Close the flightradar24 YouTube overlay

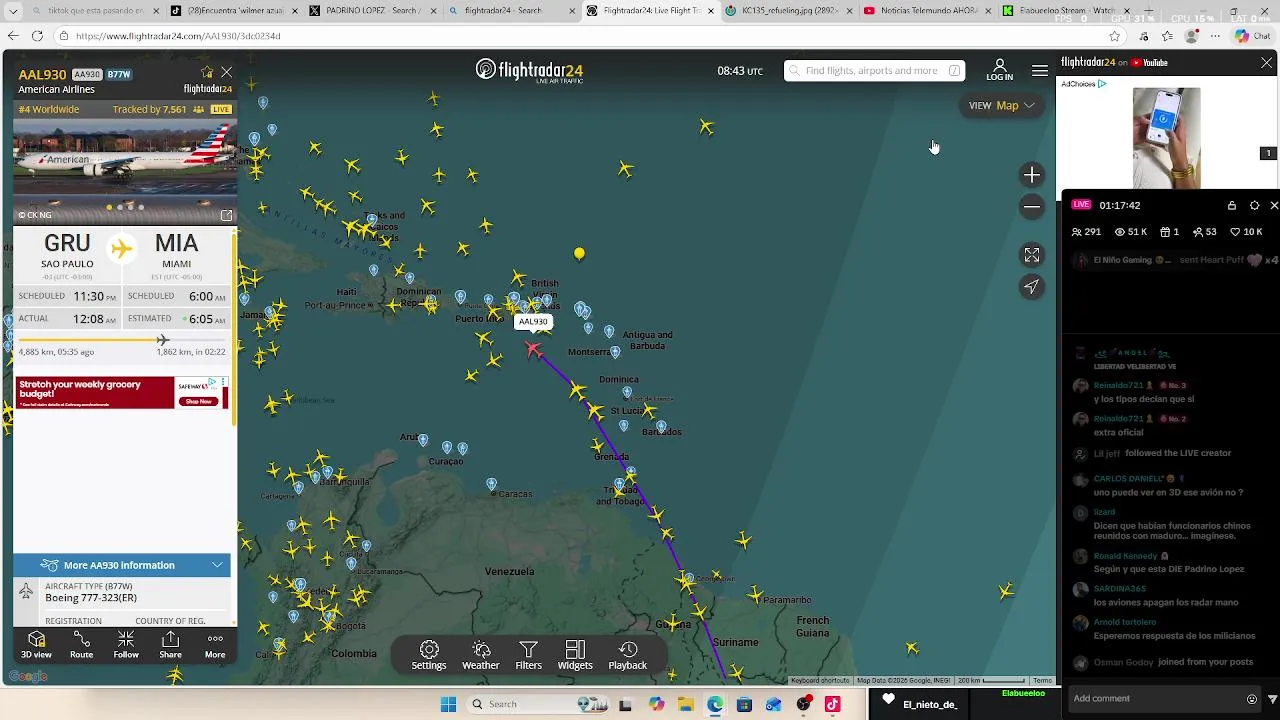pos(1266,63)
